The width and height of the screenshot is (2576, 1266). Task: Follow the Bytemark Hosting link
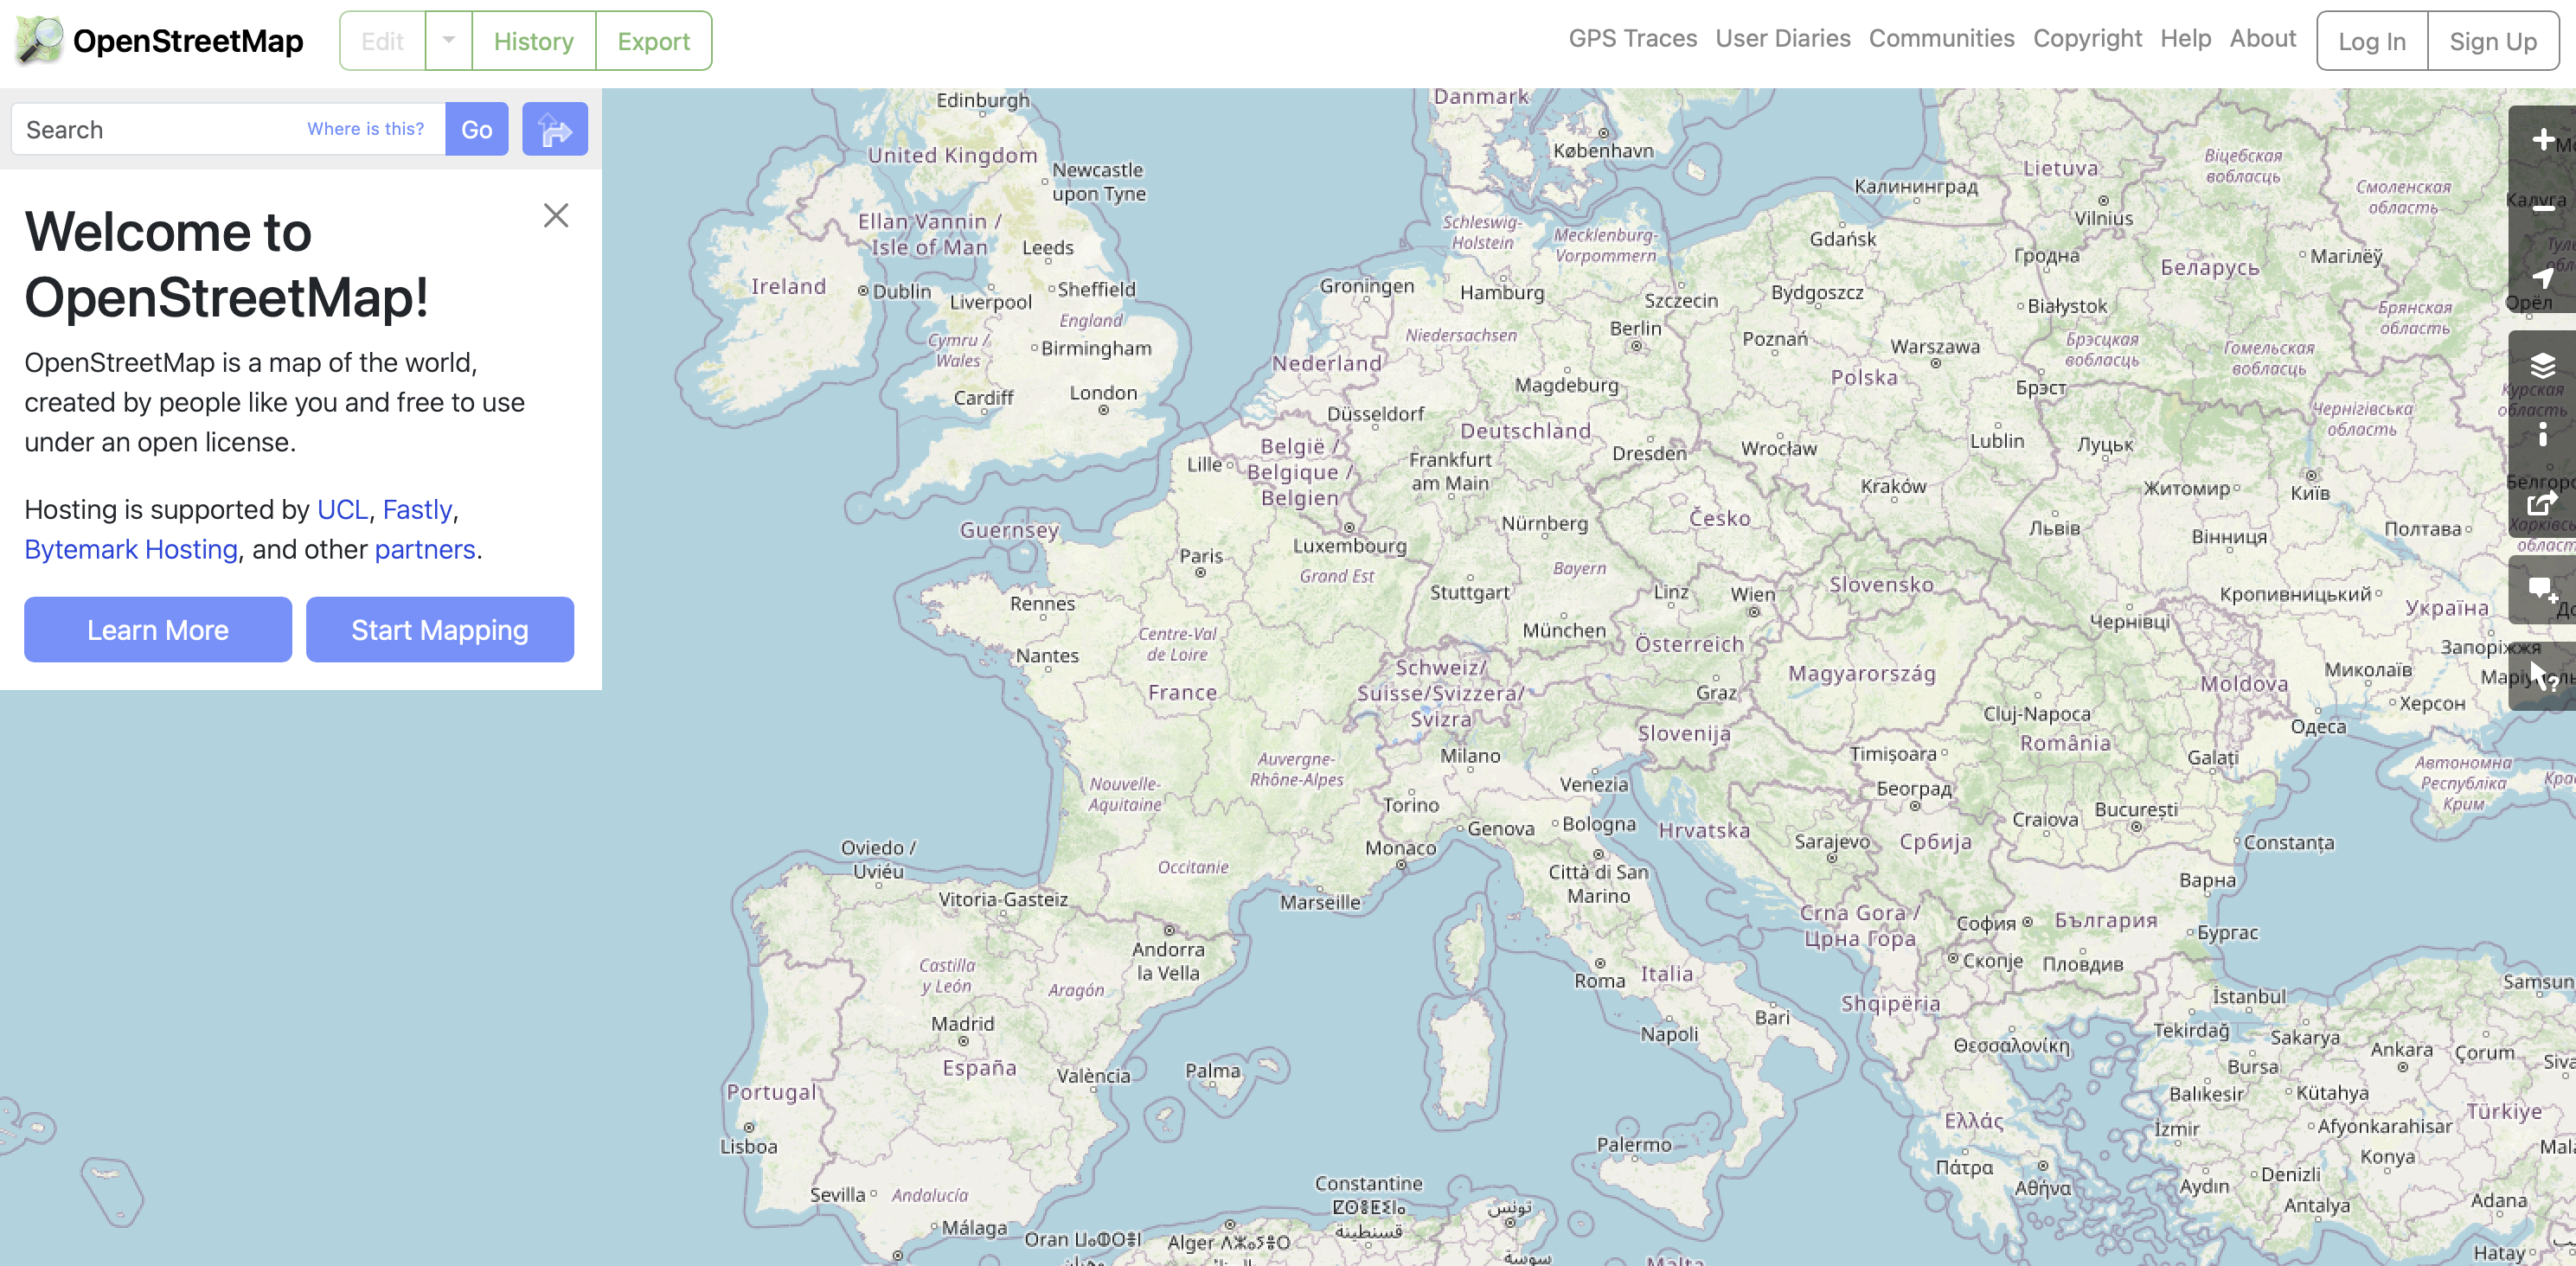[131, 549]
